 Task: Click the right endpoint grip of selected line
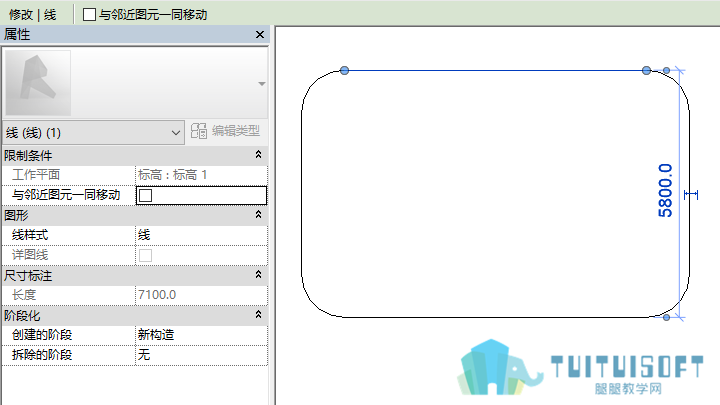click(x=647, y=70)
